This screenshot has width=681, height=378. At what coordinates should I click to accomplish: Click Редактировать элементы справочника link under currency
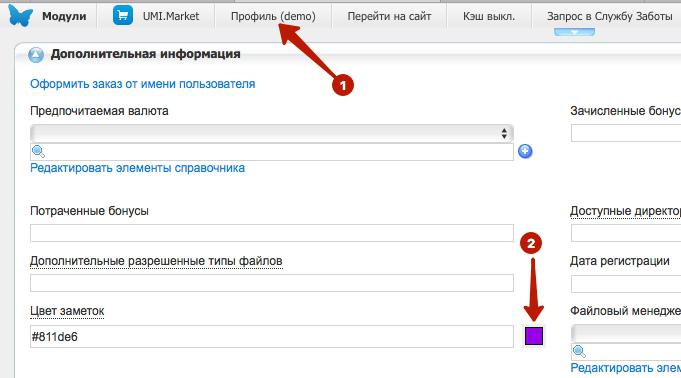coord(137,168)
